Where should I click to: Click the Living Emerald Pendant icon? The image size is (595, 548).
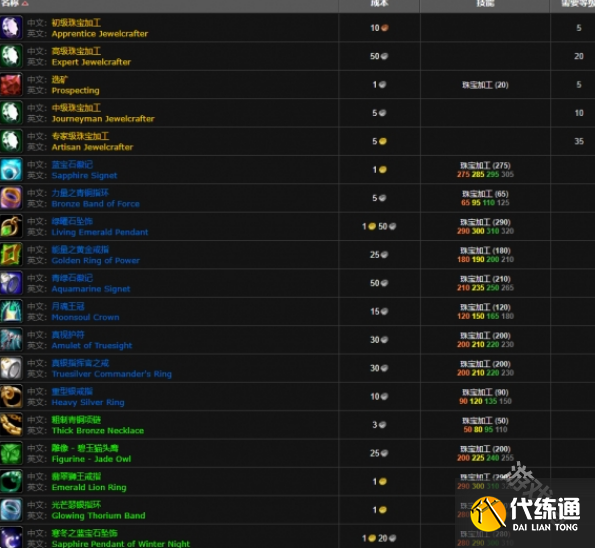click(x=11, y=226)
